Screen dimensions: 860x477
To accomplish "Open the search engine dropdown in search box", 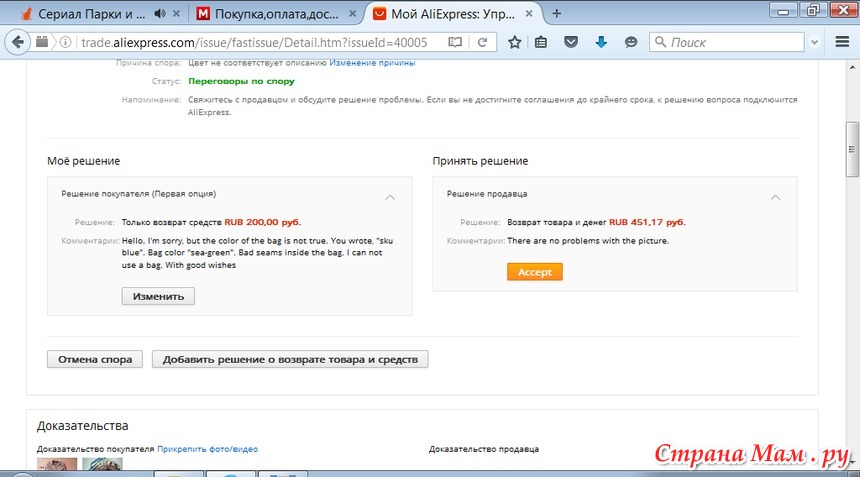I will (x=662, y=43).
